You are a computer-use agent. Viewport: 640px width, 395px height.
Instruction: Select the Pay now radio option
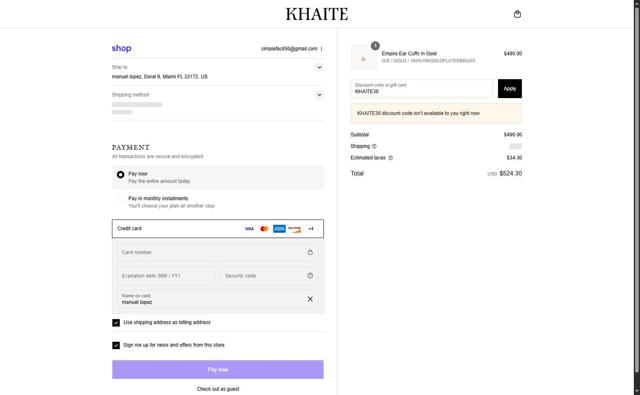[x=120, y=175]
